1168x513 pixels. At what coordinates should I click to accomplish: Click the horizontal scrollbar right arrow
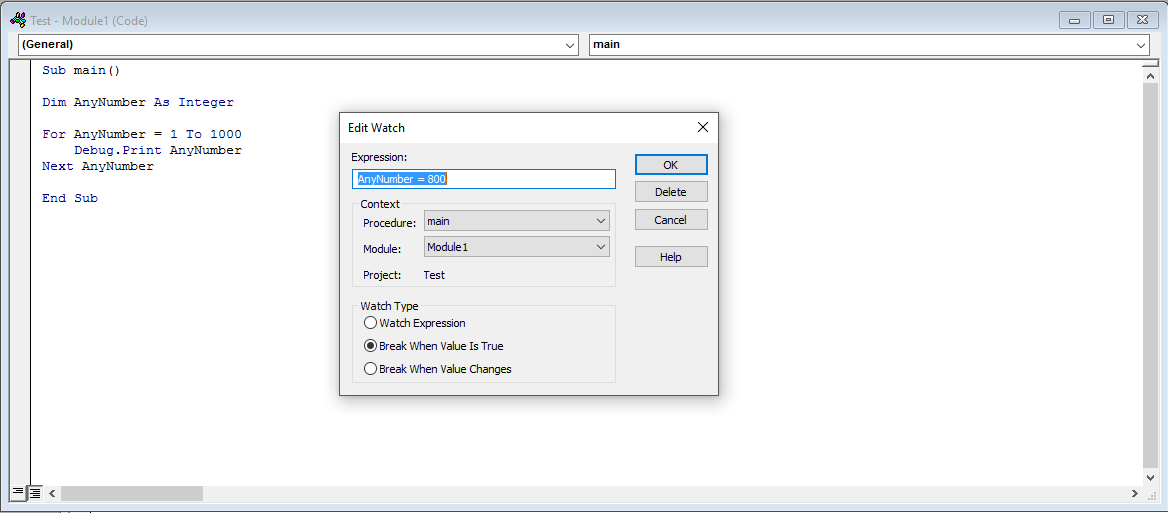click(x=1134, y=493)
